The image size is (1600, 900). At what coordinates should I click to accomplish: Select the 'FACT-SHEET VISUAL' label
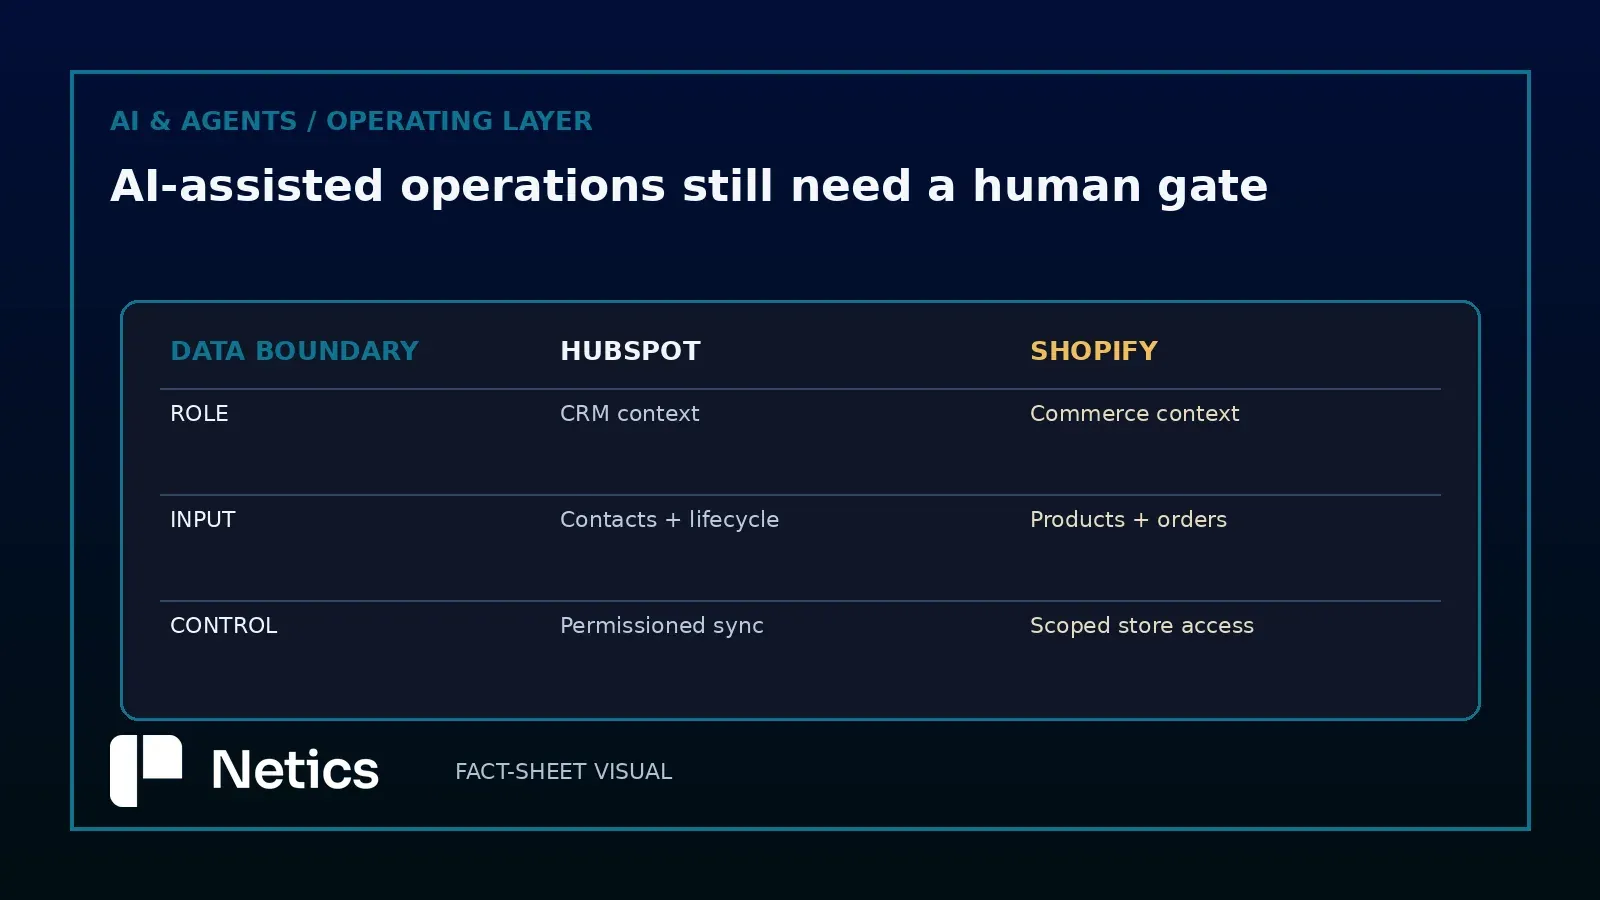(x=563, y=772)
